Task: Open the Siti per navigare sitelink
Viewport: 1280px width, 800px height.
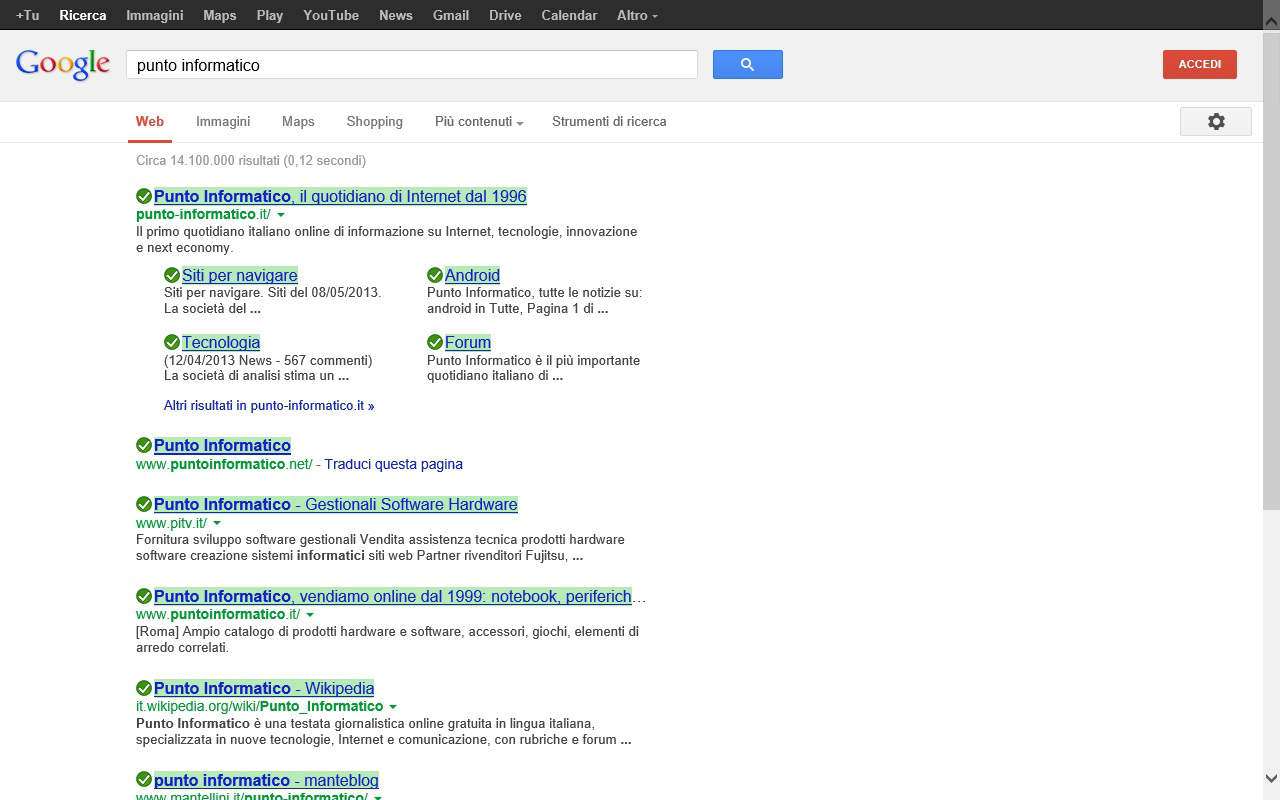Action: (x=240, y=275)
